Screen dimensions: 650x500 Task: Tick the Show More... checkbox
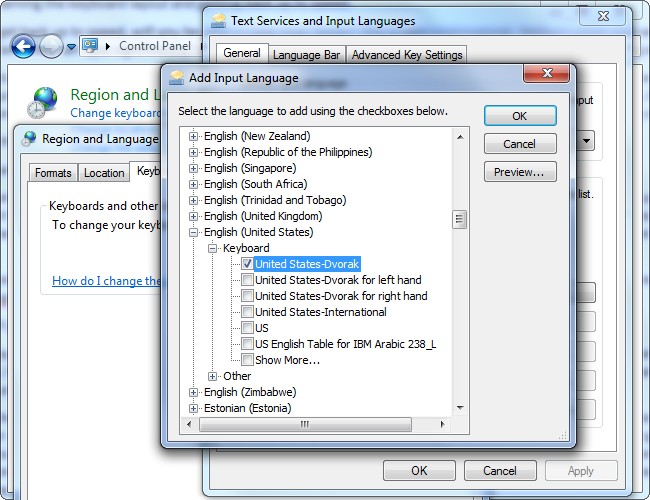point(247,359)
